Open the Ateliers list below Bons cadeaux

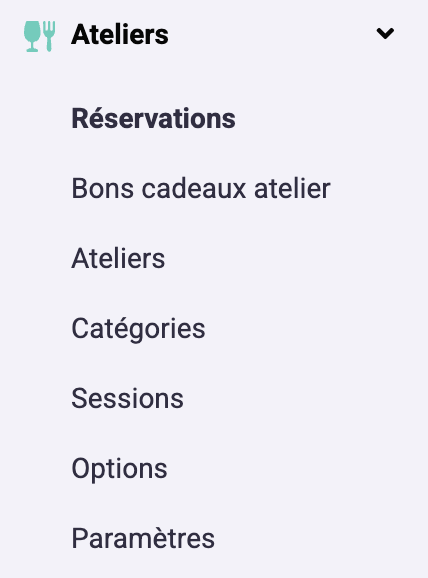(118, 258)
